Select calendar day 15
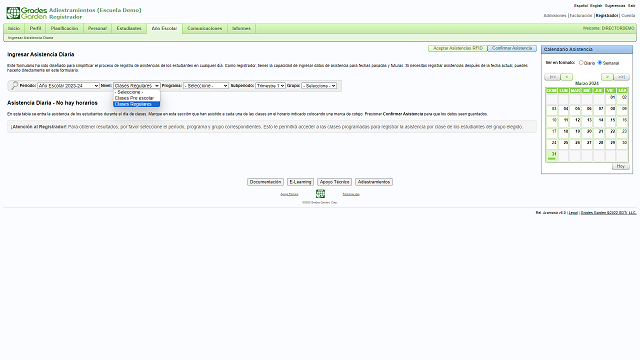 pyautogui.click(x=611, y=121)
